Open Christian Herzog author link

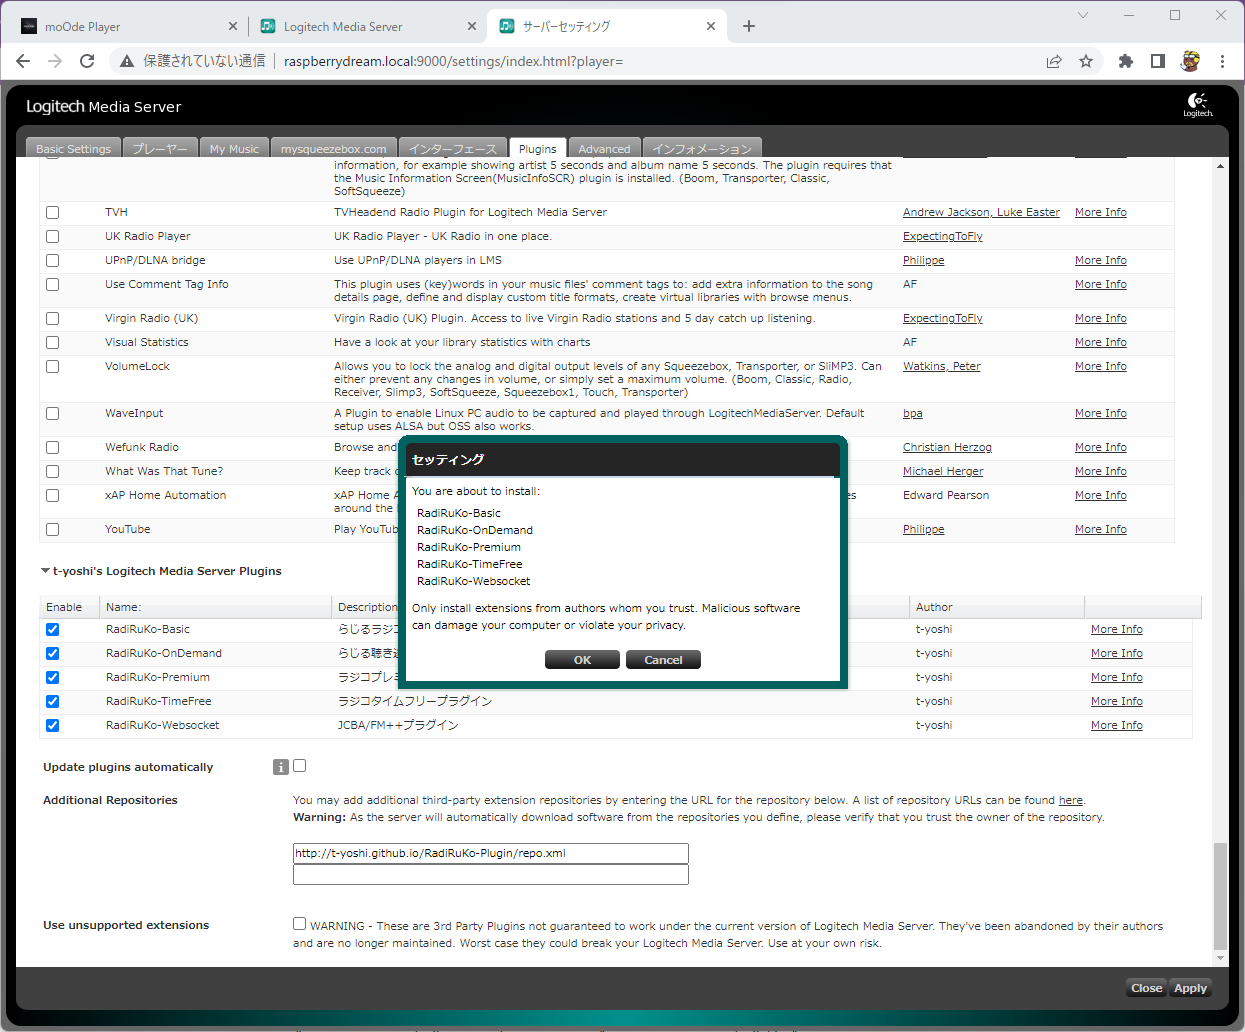(x=947, y=447)
